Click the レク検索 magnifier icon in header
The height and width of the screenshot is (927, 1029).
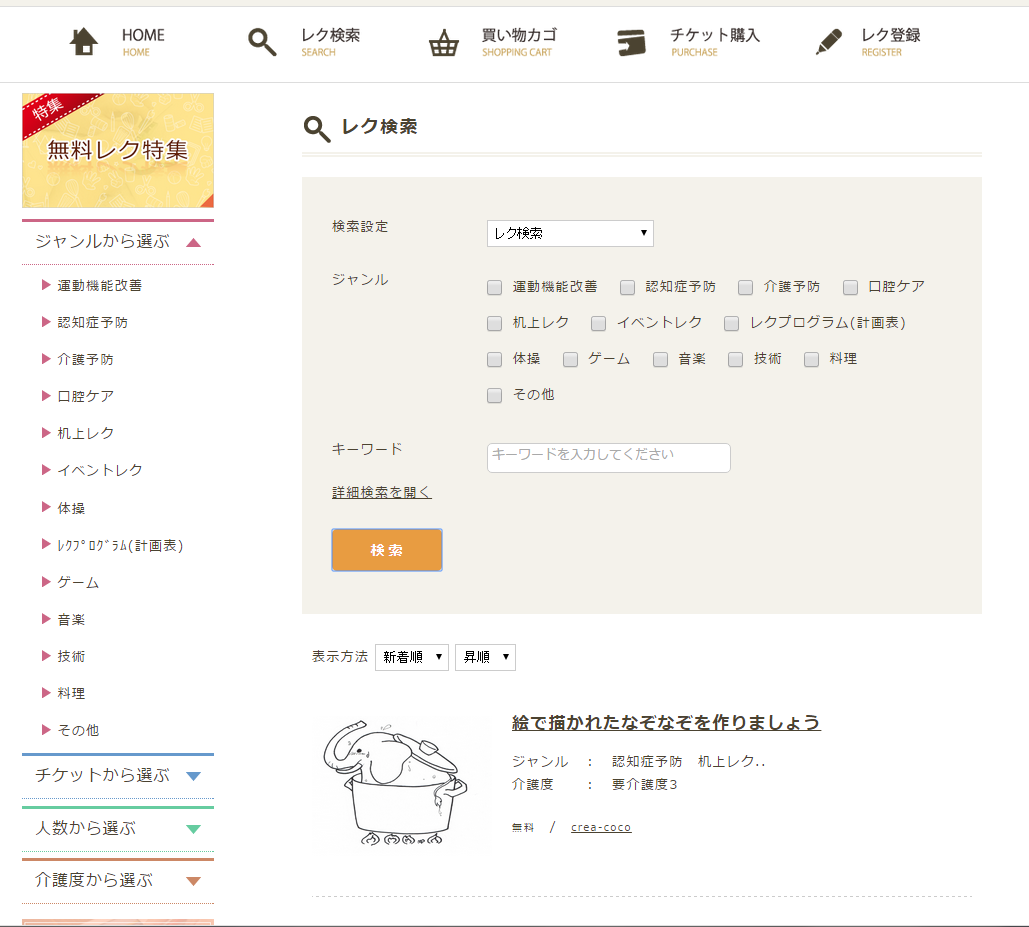[x=262, y=42]
